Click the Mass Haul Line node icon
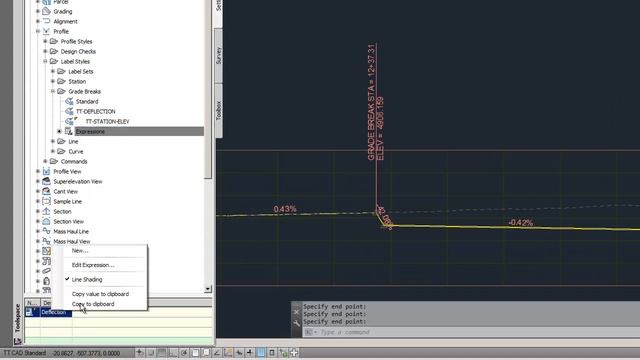Screen dimensions: 640x360 46,231
